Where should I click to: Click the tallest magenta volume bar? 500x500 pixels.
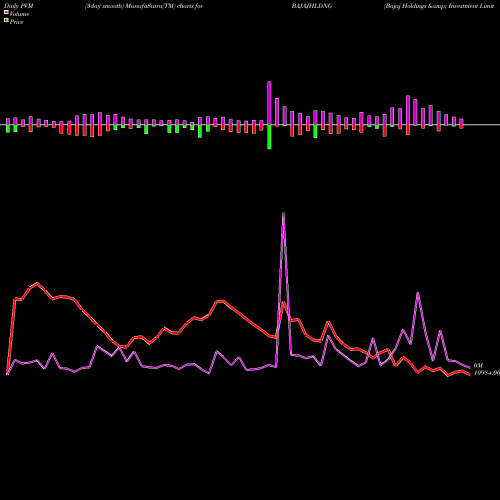(x=269, y=103)
